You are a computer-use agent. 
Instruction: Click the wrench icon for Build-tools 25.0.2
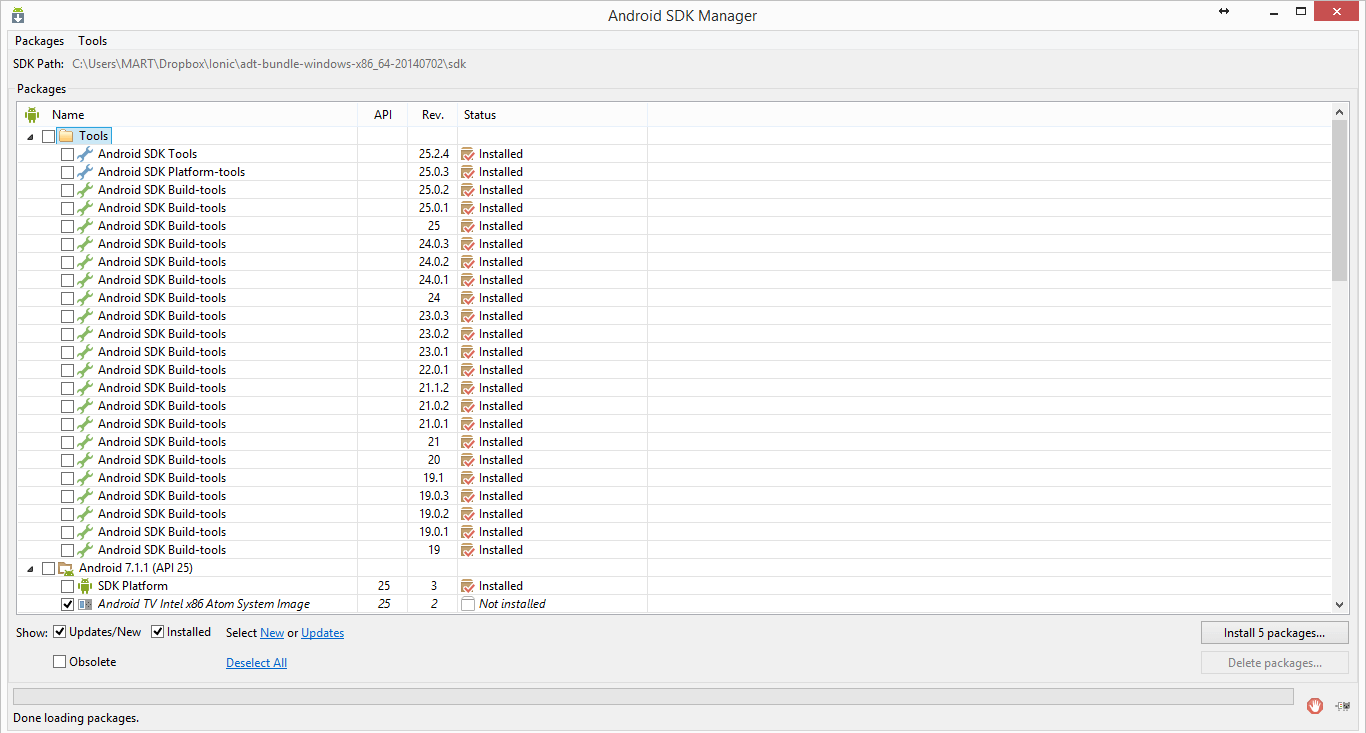click(85, 190)
